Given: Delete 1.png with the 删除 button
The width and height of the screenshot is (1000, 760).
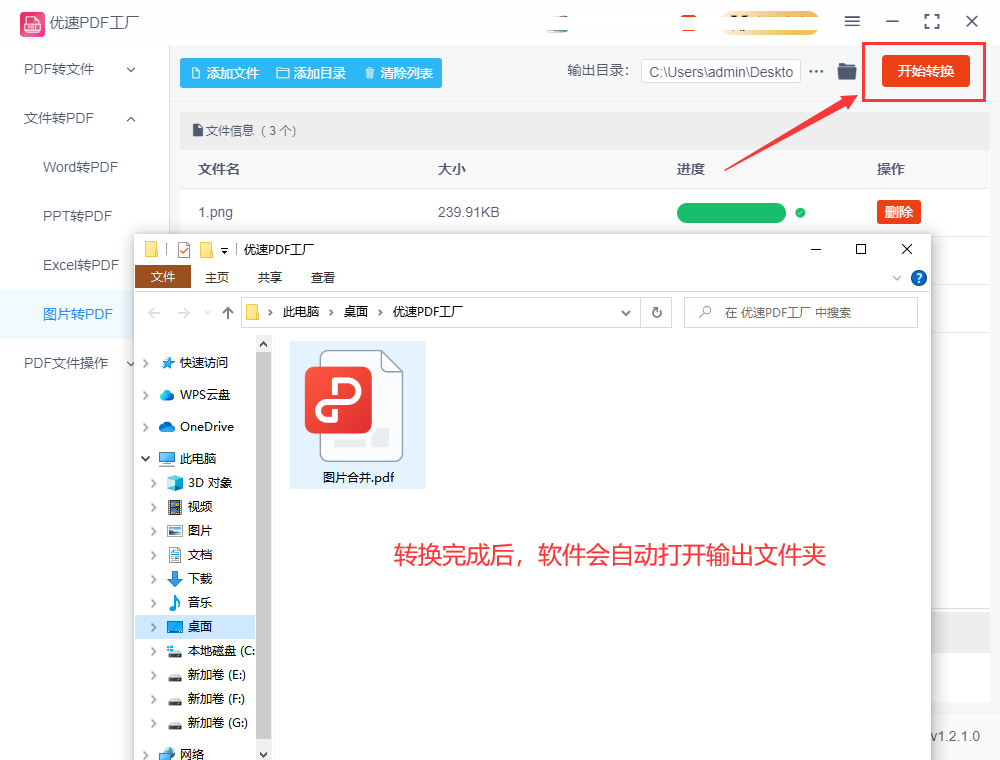Looking at the screenshot, I should coord(899,212).
